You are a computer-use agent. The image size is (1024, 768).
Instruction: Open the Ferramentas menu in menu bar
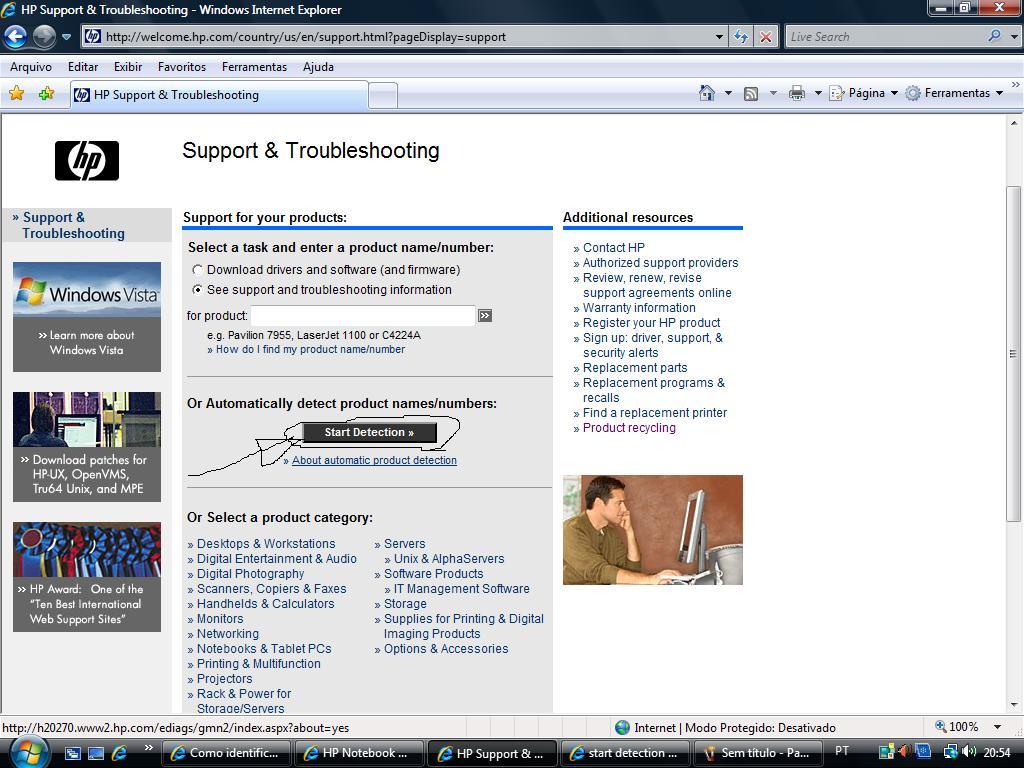click(x=254, y=67)
